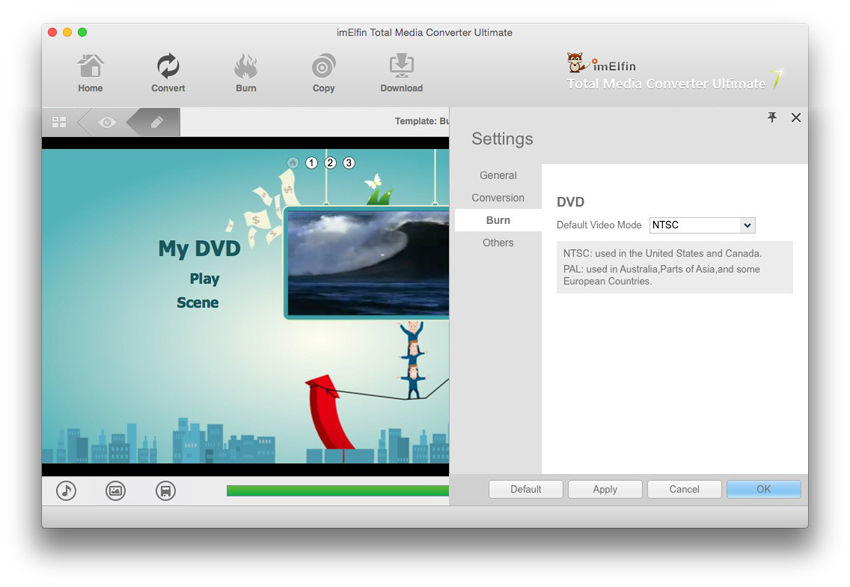Open the Others settings tab
This screenshot has height=587, width=850.
coord(498,243)
